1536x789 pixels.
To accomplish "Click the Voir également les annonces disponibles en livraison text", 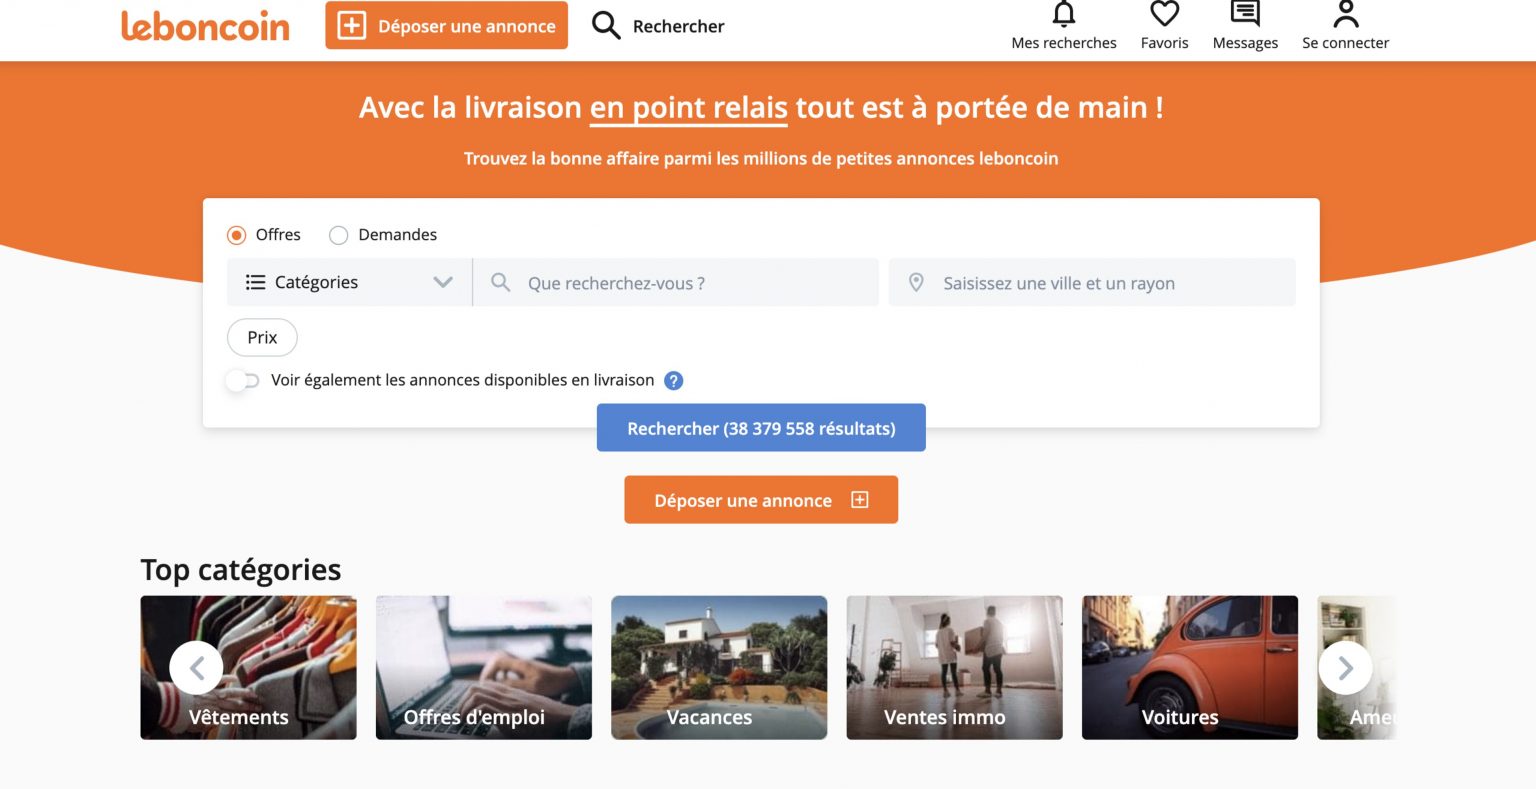I will click(462, 380).
